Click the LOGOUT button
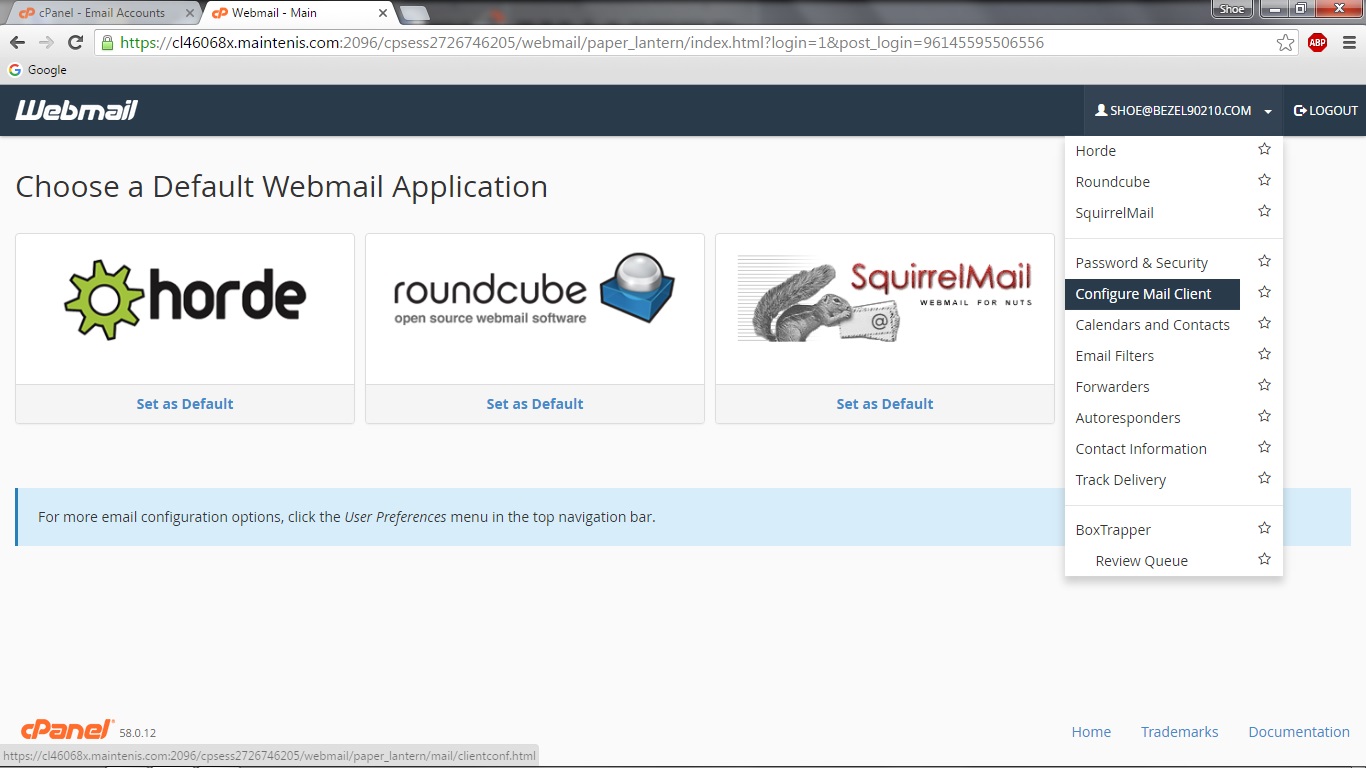The width and height of the screenshot is (1366, 768). tap(1325, 111)
